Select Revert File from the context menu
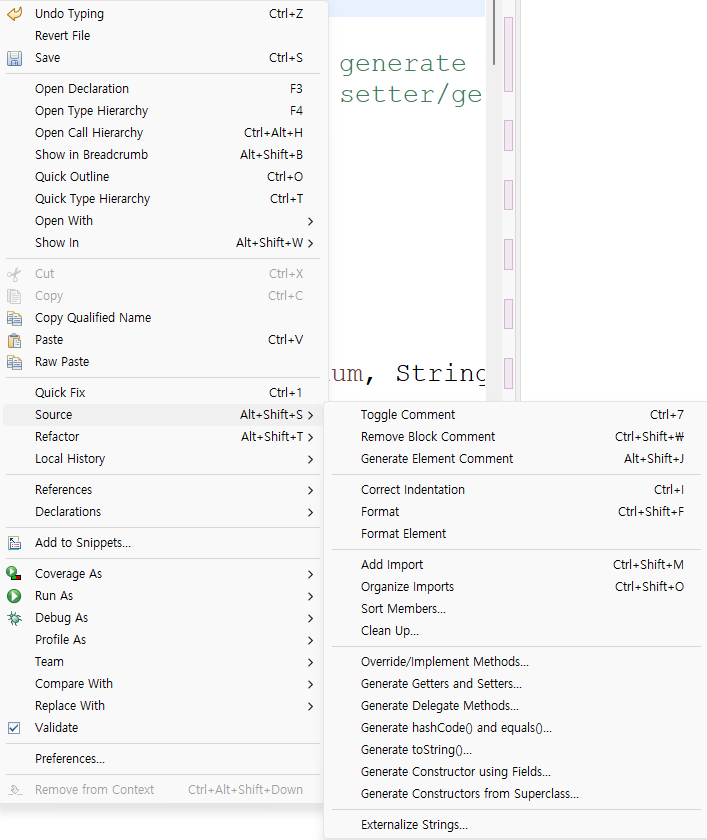Screen dimensions: 707x840 click(x=163, y=36)
